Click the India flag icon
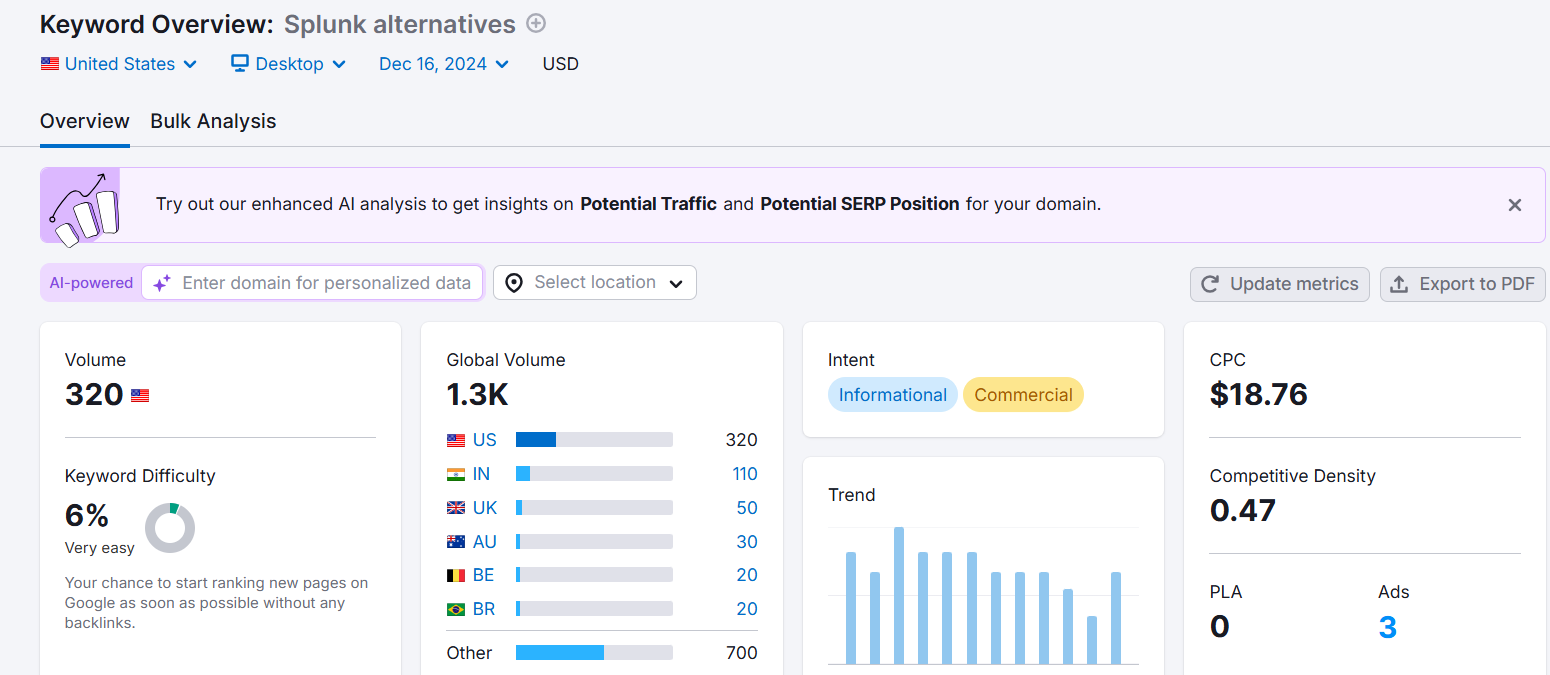 [456, 474]
